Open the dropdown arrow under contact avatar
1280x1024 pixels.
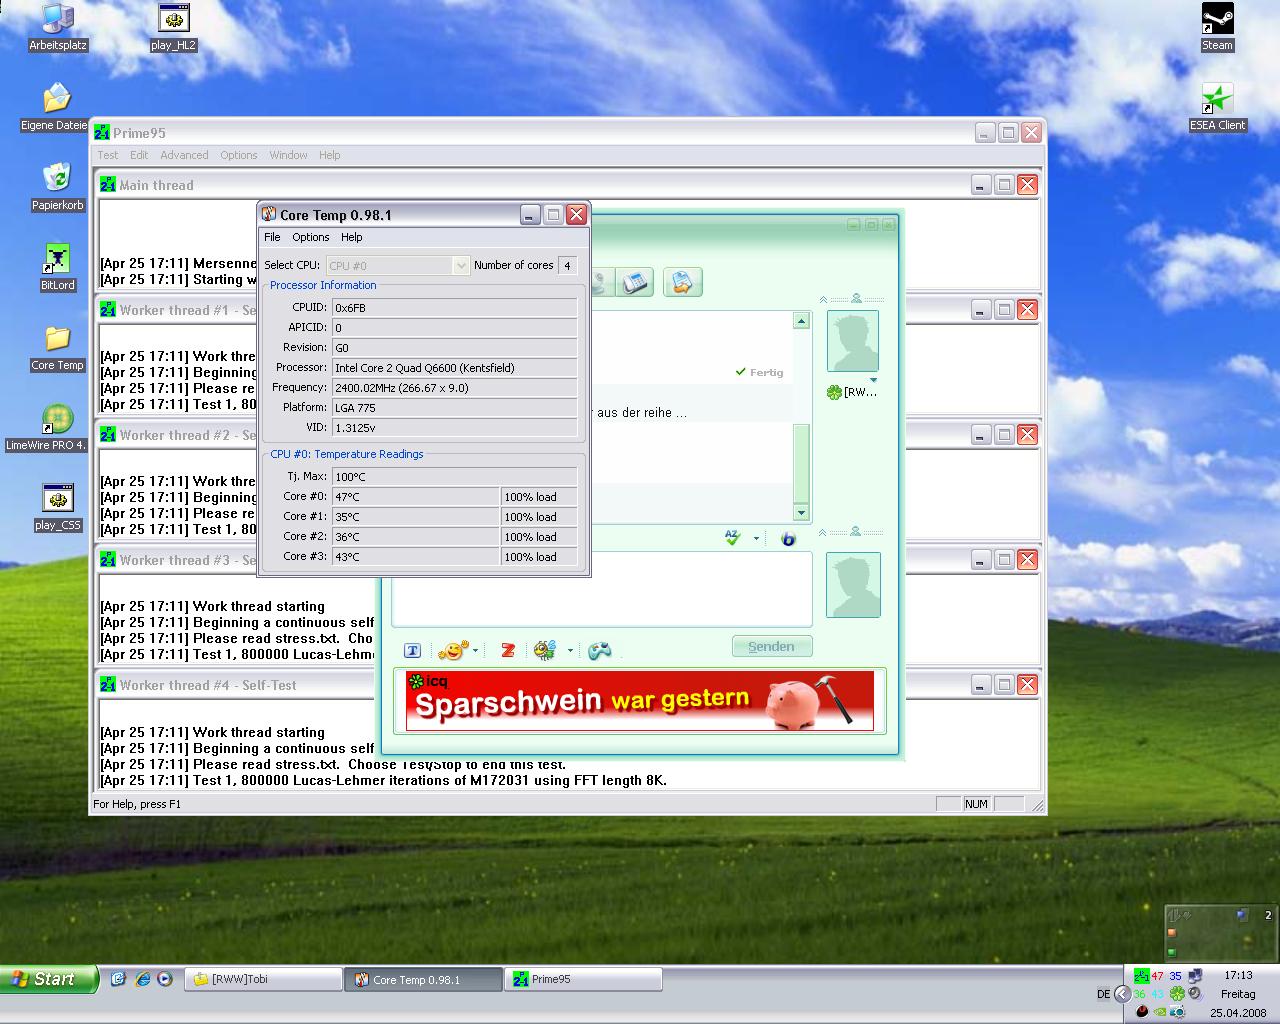(x=873, y=381)
